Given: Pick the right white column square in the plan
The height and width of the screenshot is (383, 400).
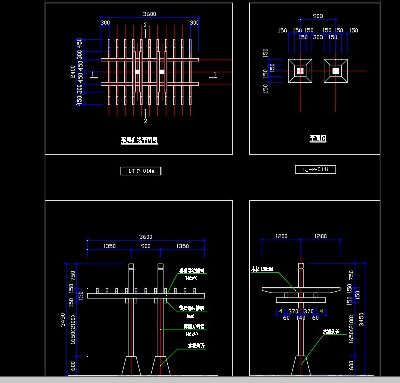Looking at the screenshot, I should tap(162, 72).
